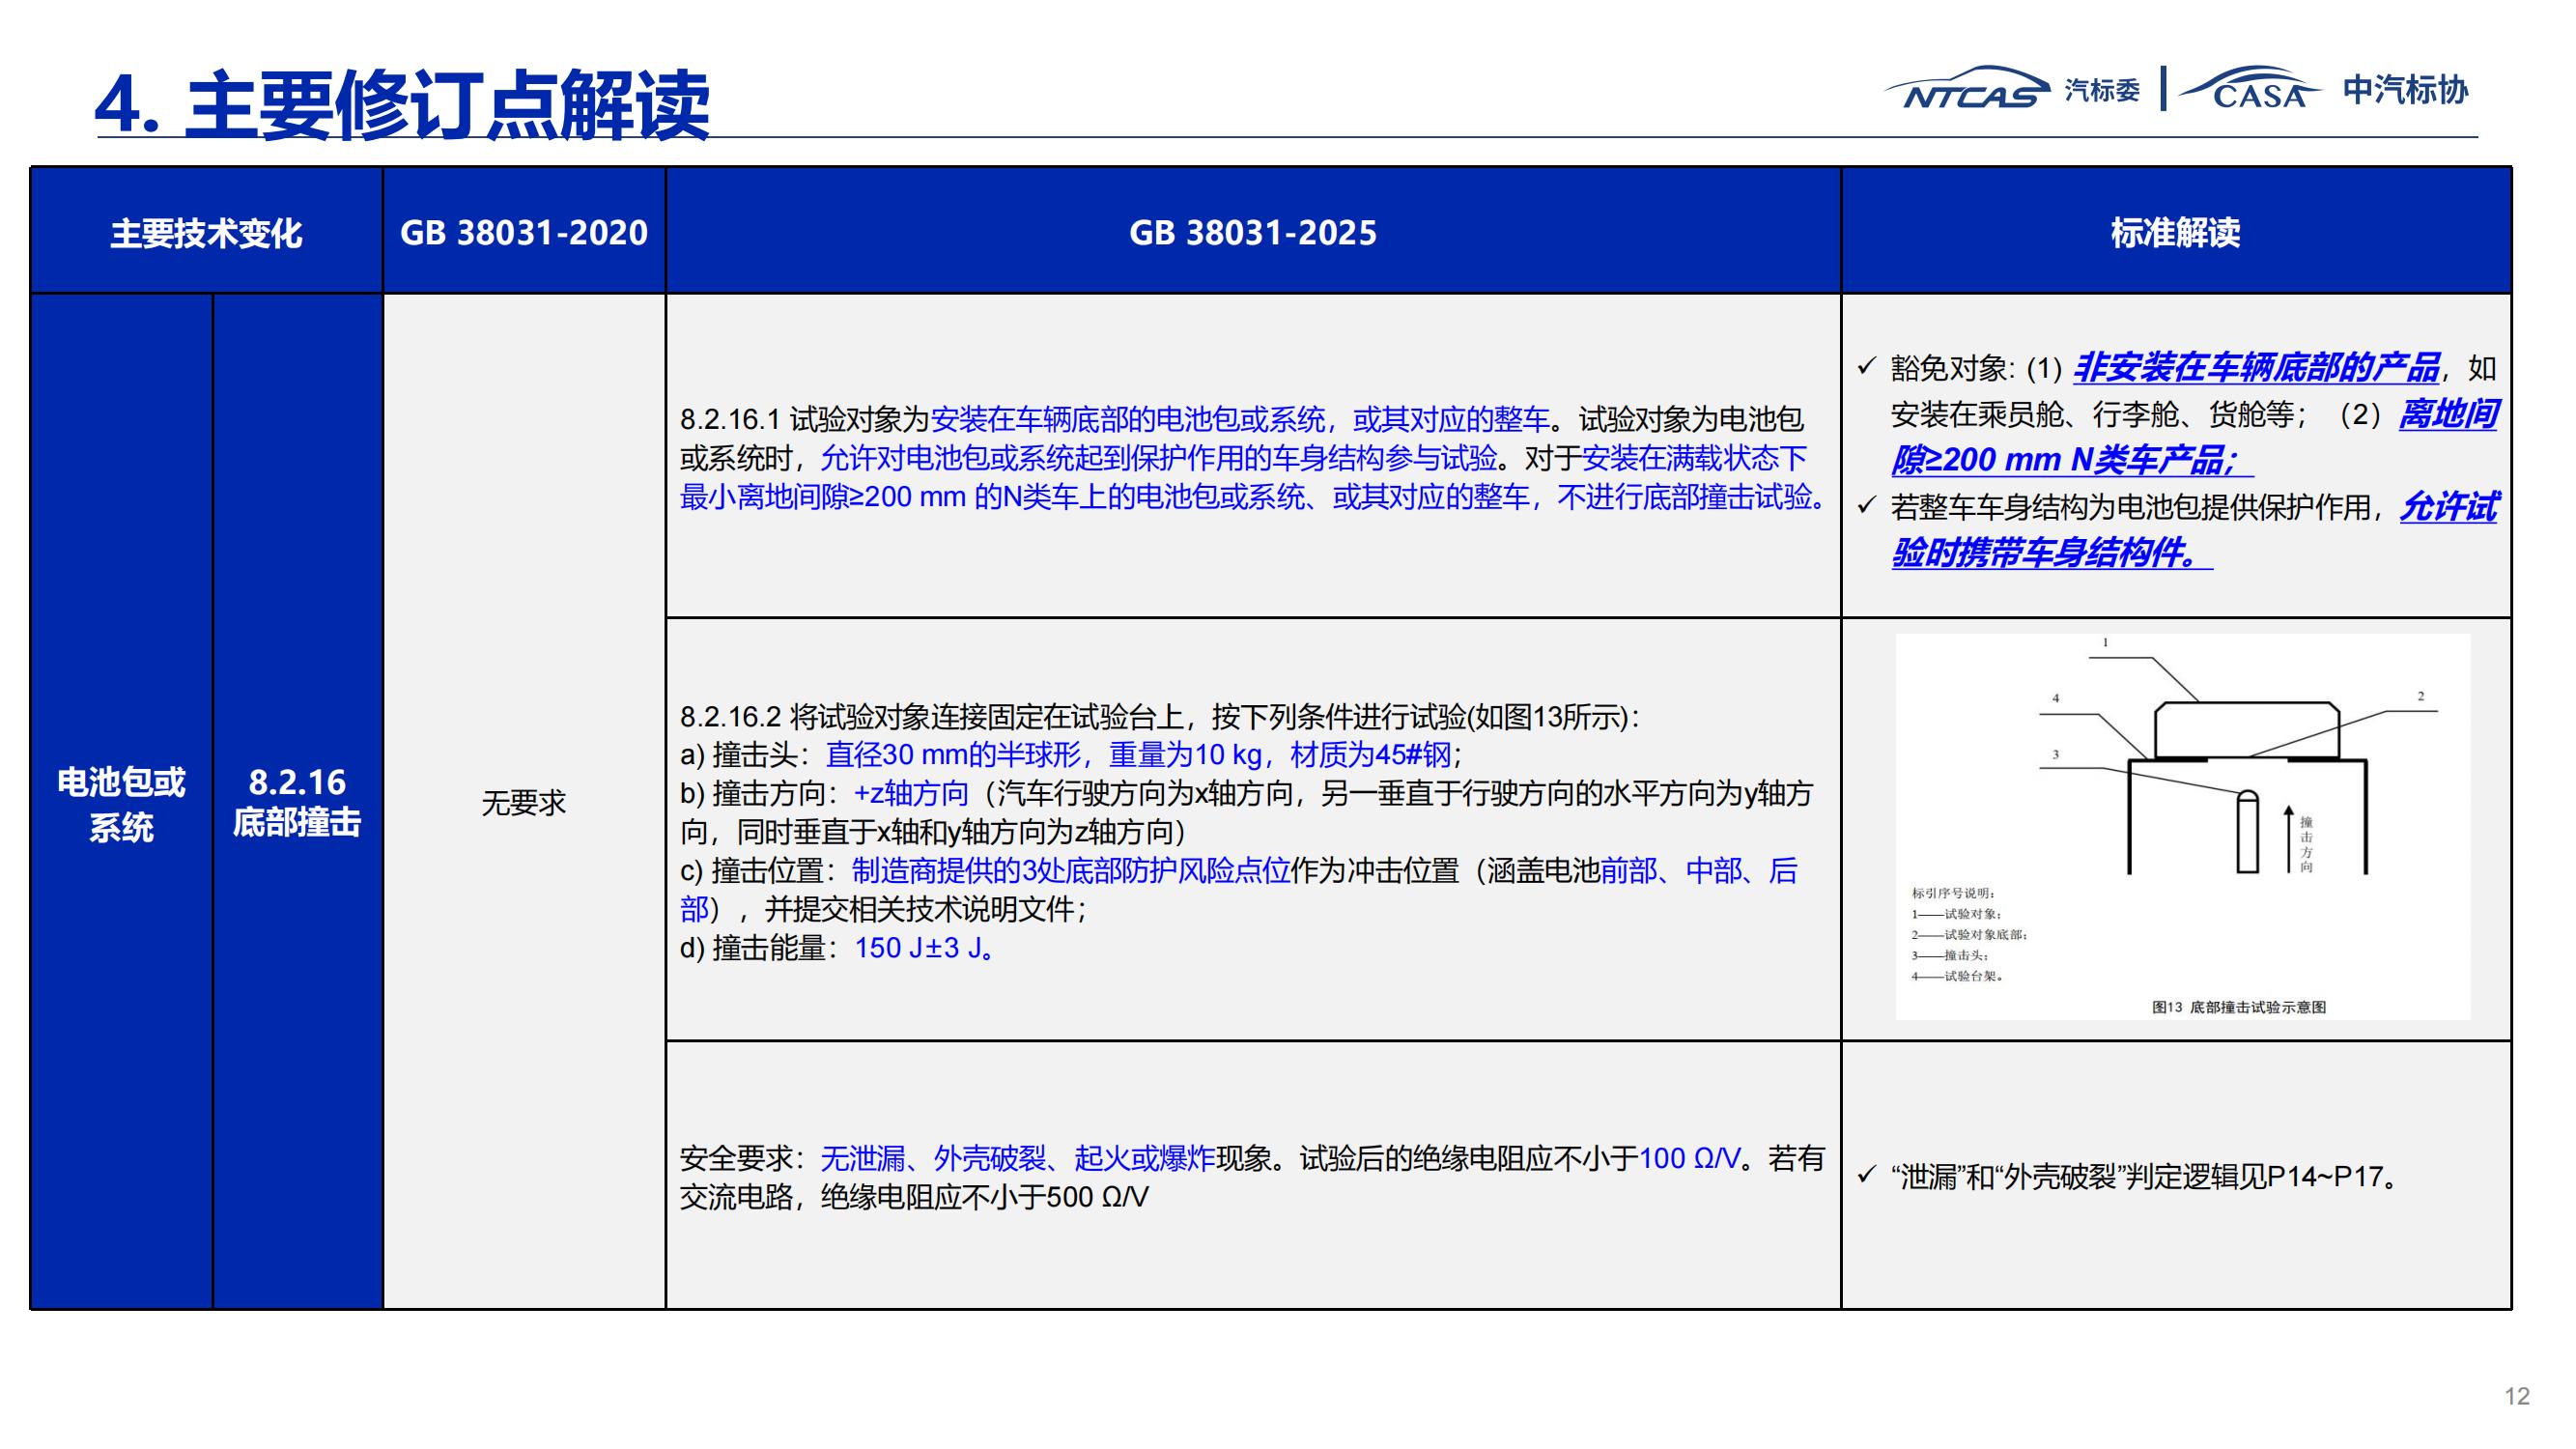Image resolution: width=2576 pixels, height=1449 pixels.
Task: Click the 图13 底部撞击试验示意图 caption
Action: 2239,1007
